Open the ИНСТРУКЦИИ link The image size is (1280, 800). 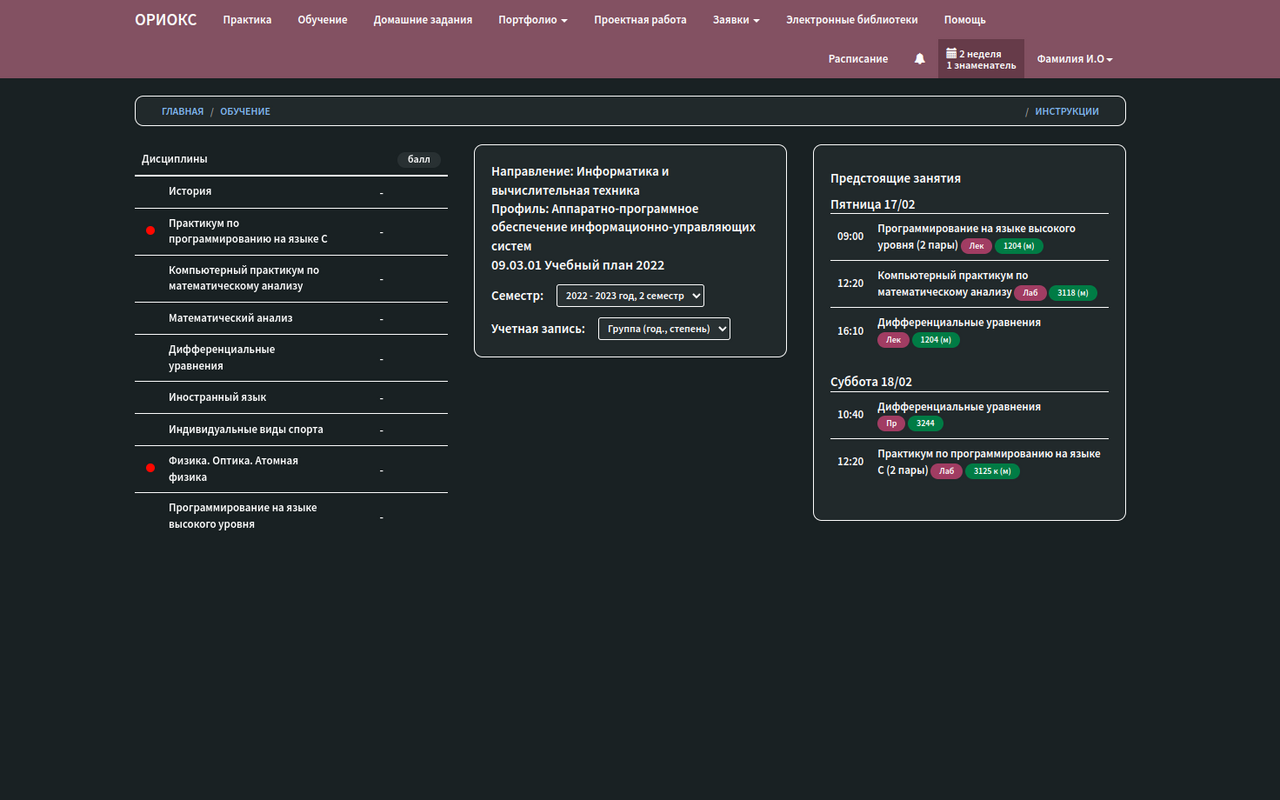click(x=1067, y=111)
